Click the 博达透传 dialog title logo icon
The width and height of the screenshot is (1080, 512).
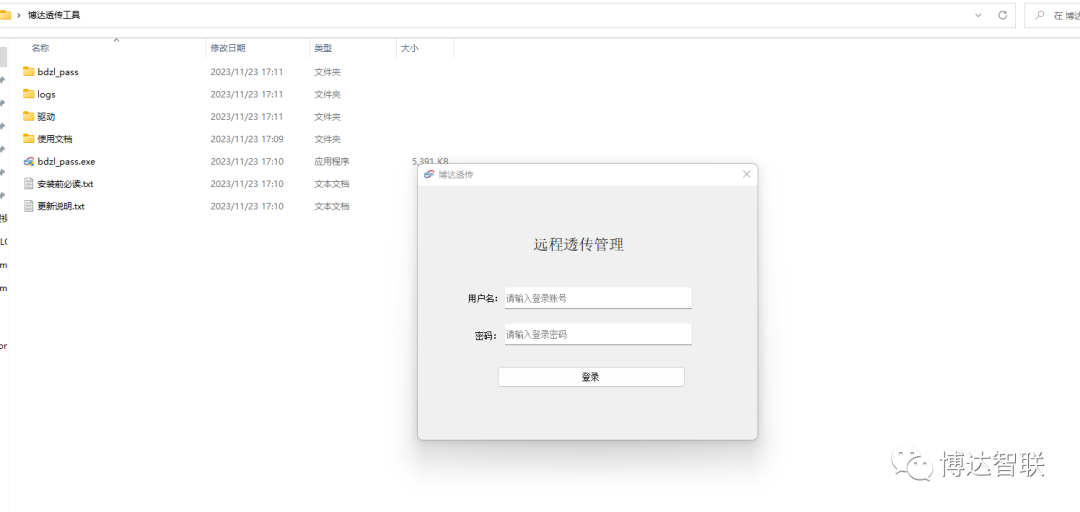(429, 174)
